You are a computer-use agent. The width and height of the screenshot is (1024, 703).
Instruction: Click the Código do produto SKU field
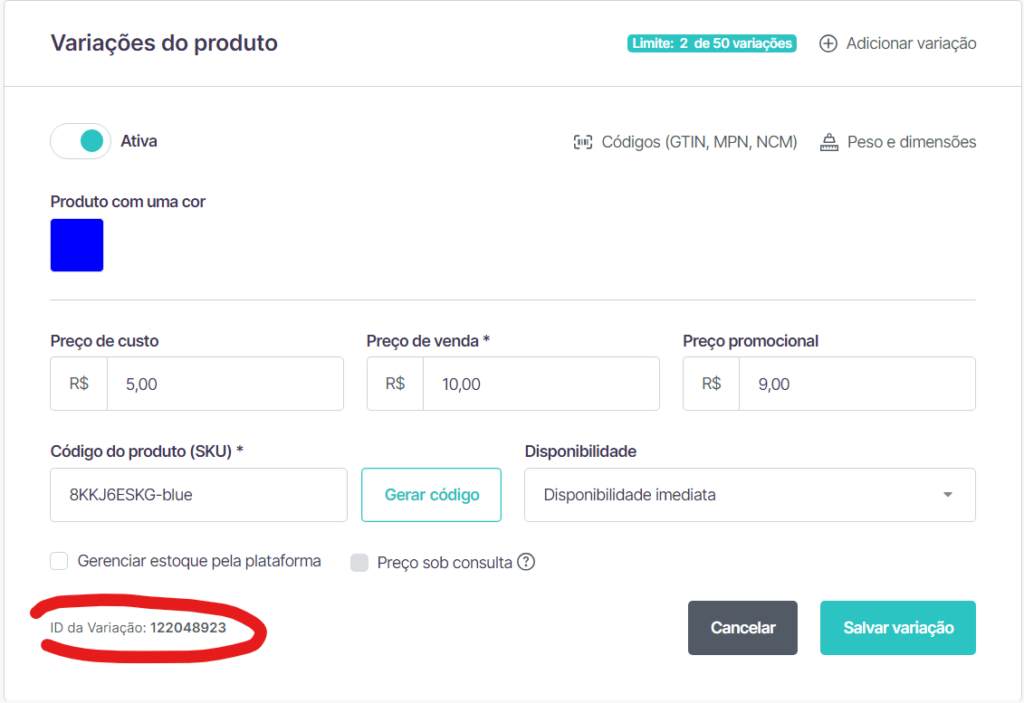point(199,495)
